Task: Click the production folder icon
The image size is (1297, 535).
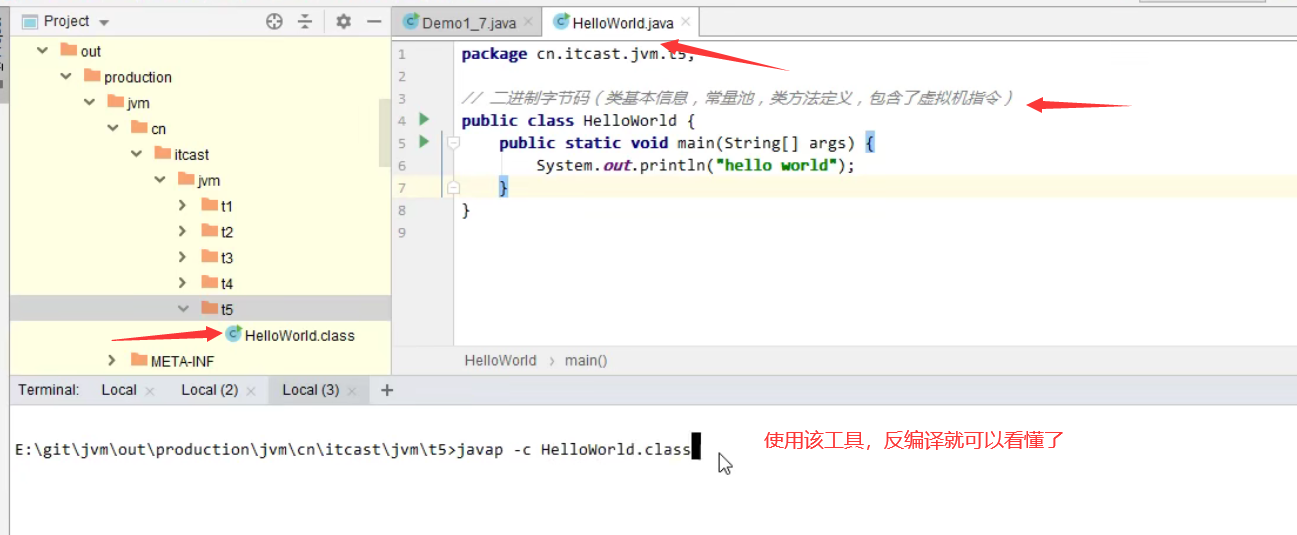Action: click(92, 76)
